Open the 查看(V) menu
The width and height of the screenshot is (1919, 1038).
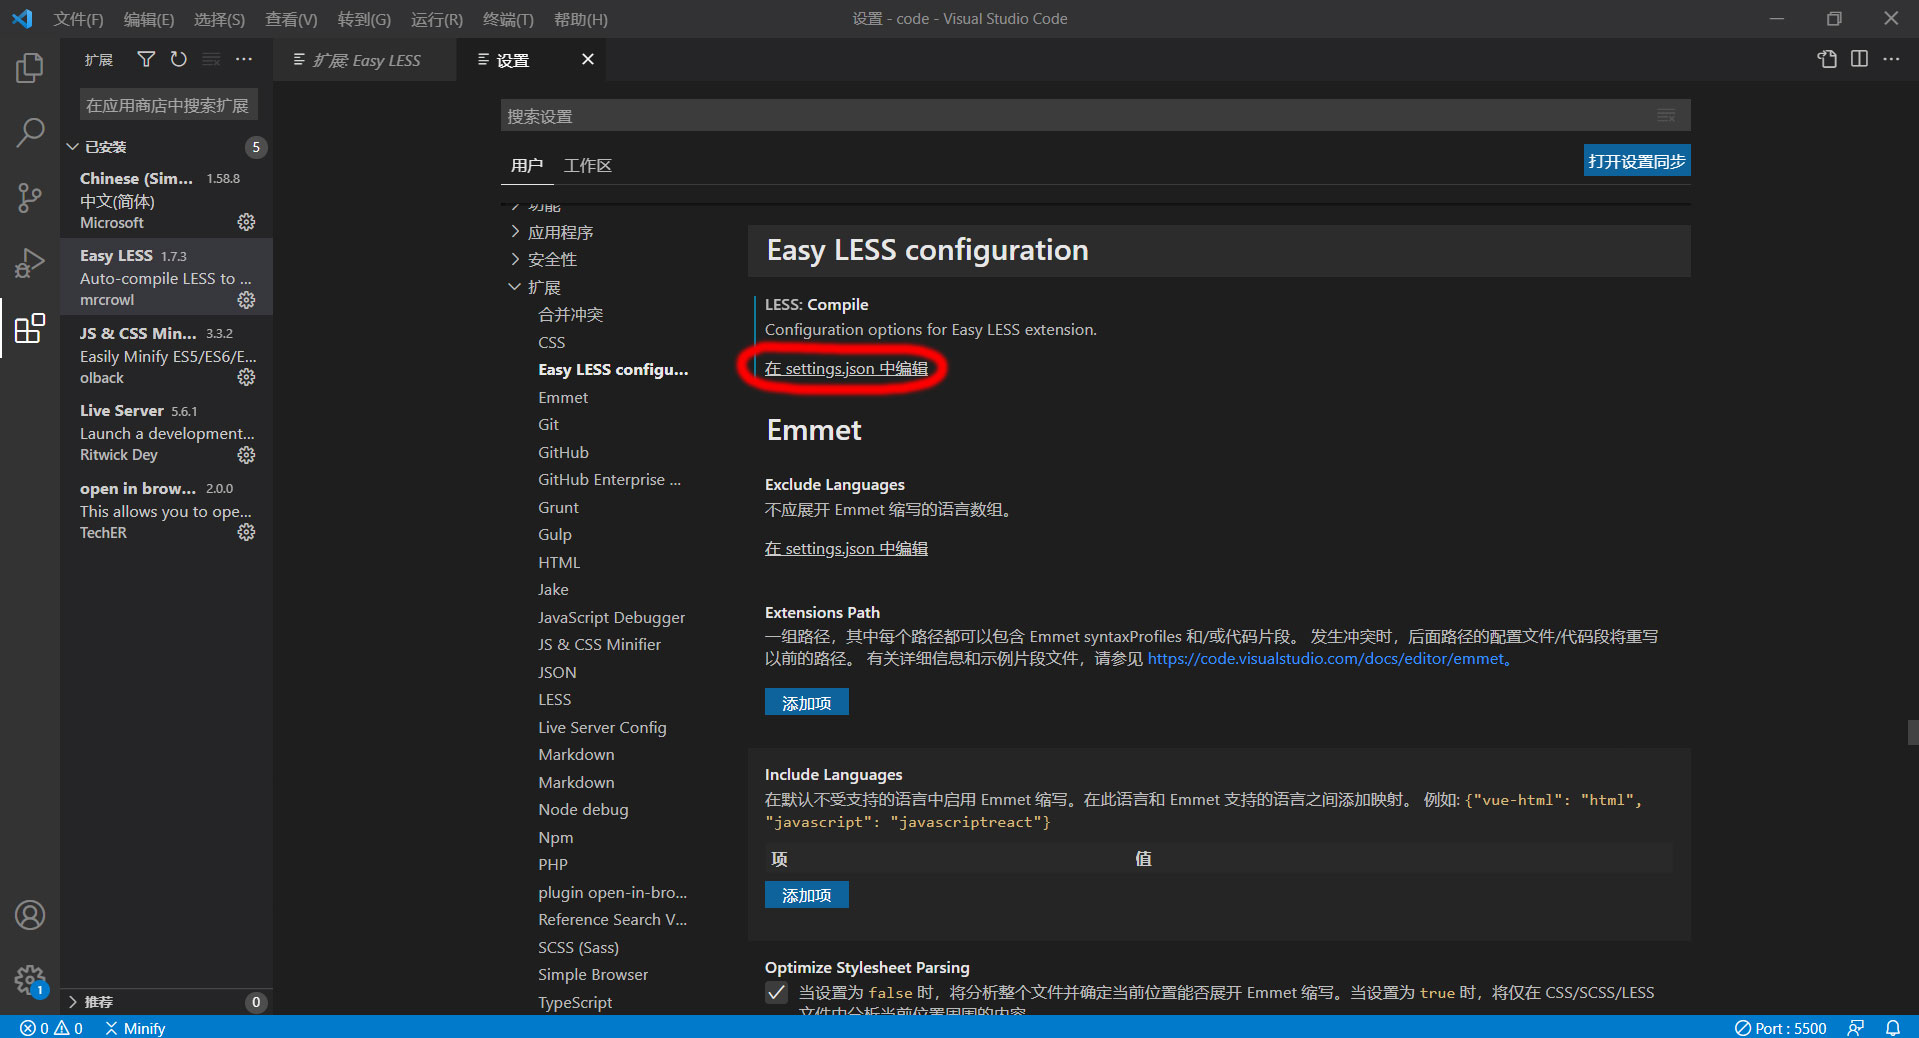pos(291,19)
